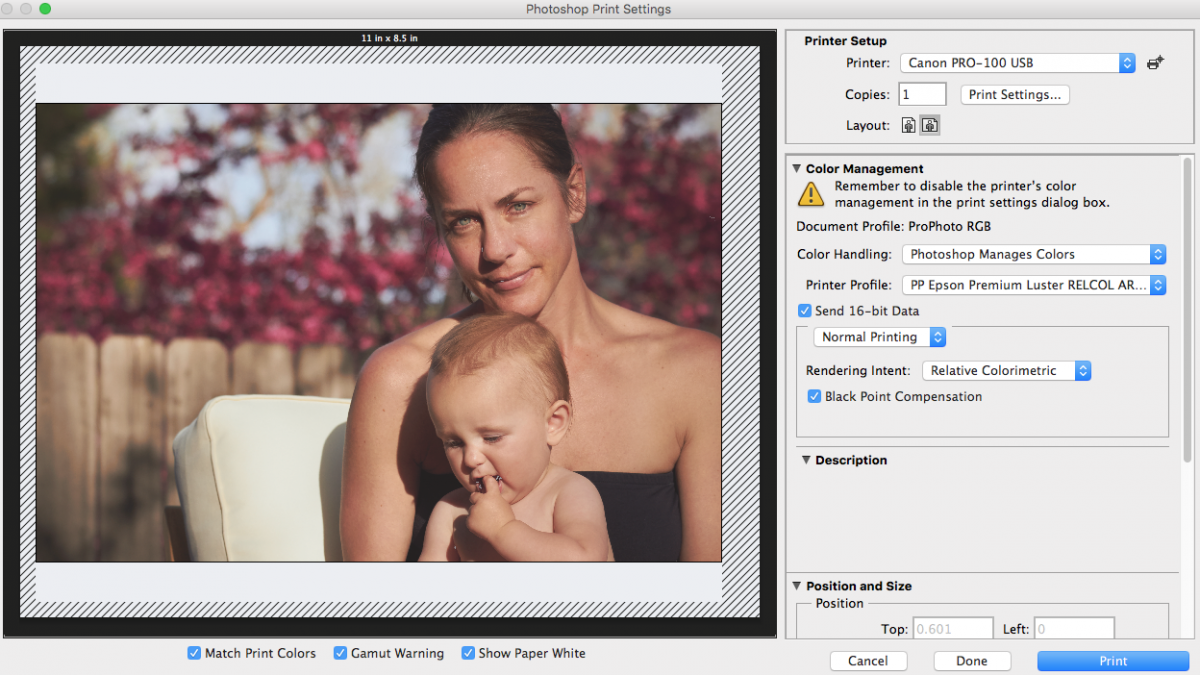Screen dimensions: 1200x675
Task: Open the Normal Printing mode dropdown
Action: 880,337
